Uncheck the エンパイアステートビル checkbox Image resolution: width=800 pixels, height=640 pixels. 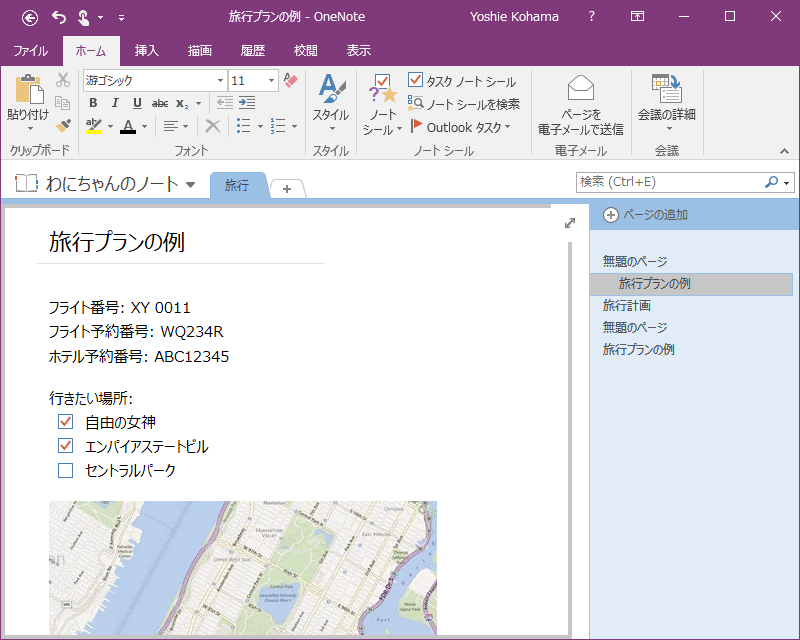pyautogui.click(x=66, y=446)
